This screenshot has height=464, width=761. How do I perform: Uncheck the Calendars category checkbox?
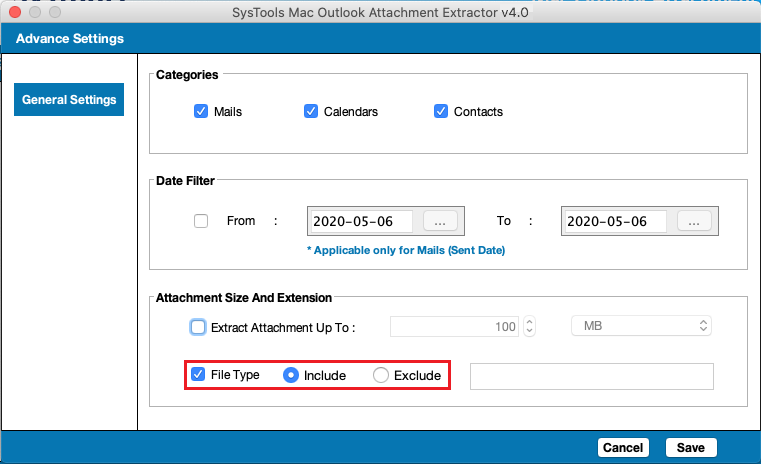[311, 111]
